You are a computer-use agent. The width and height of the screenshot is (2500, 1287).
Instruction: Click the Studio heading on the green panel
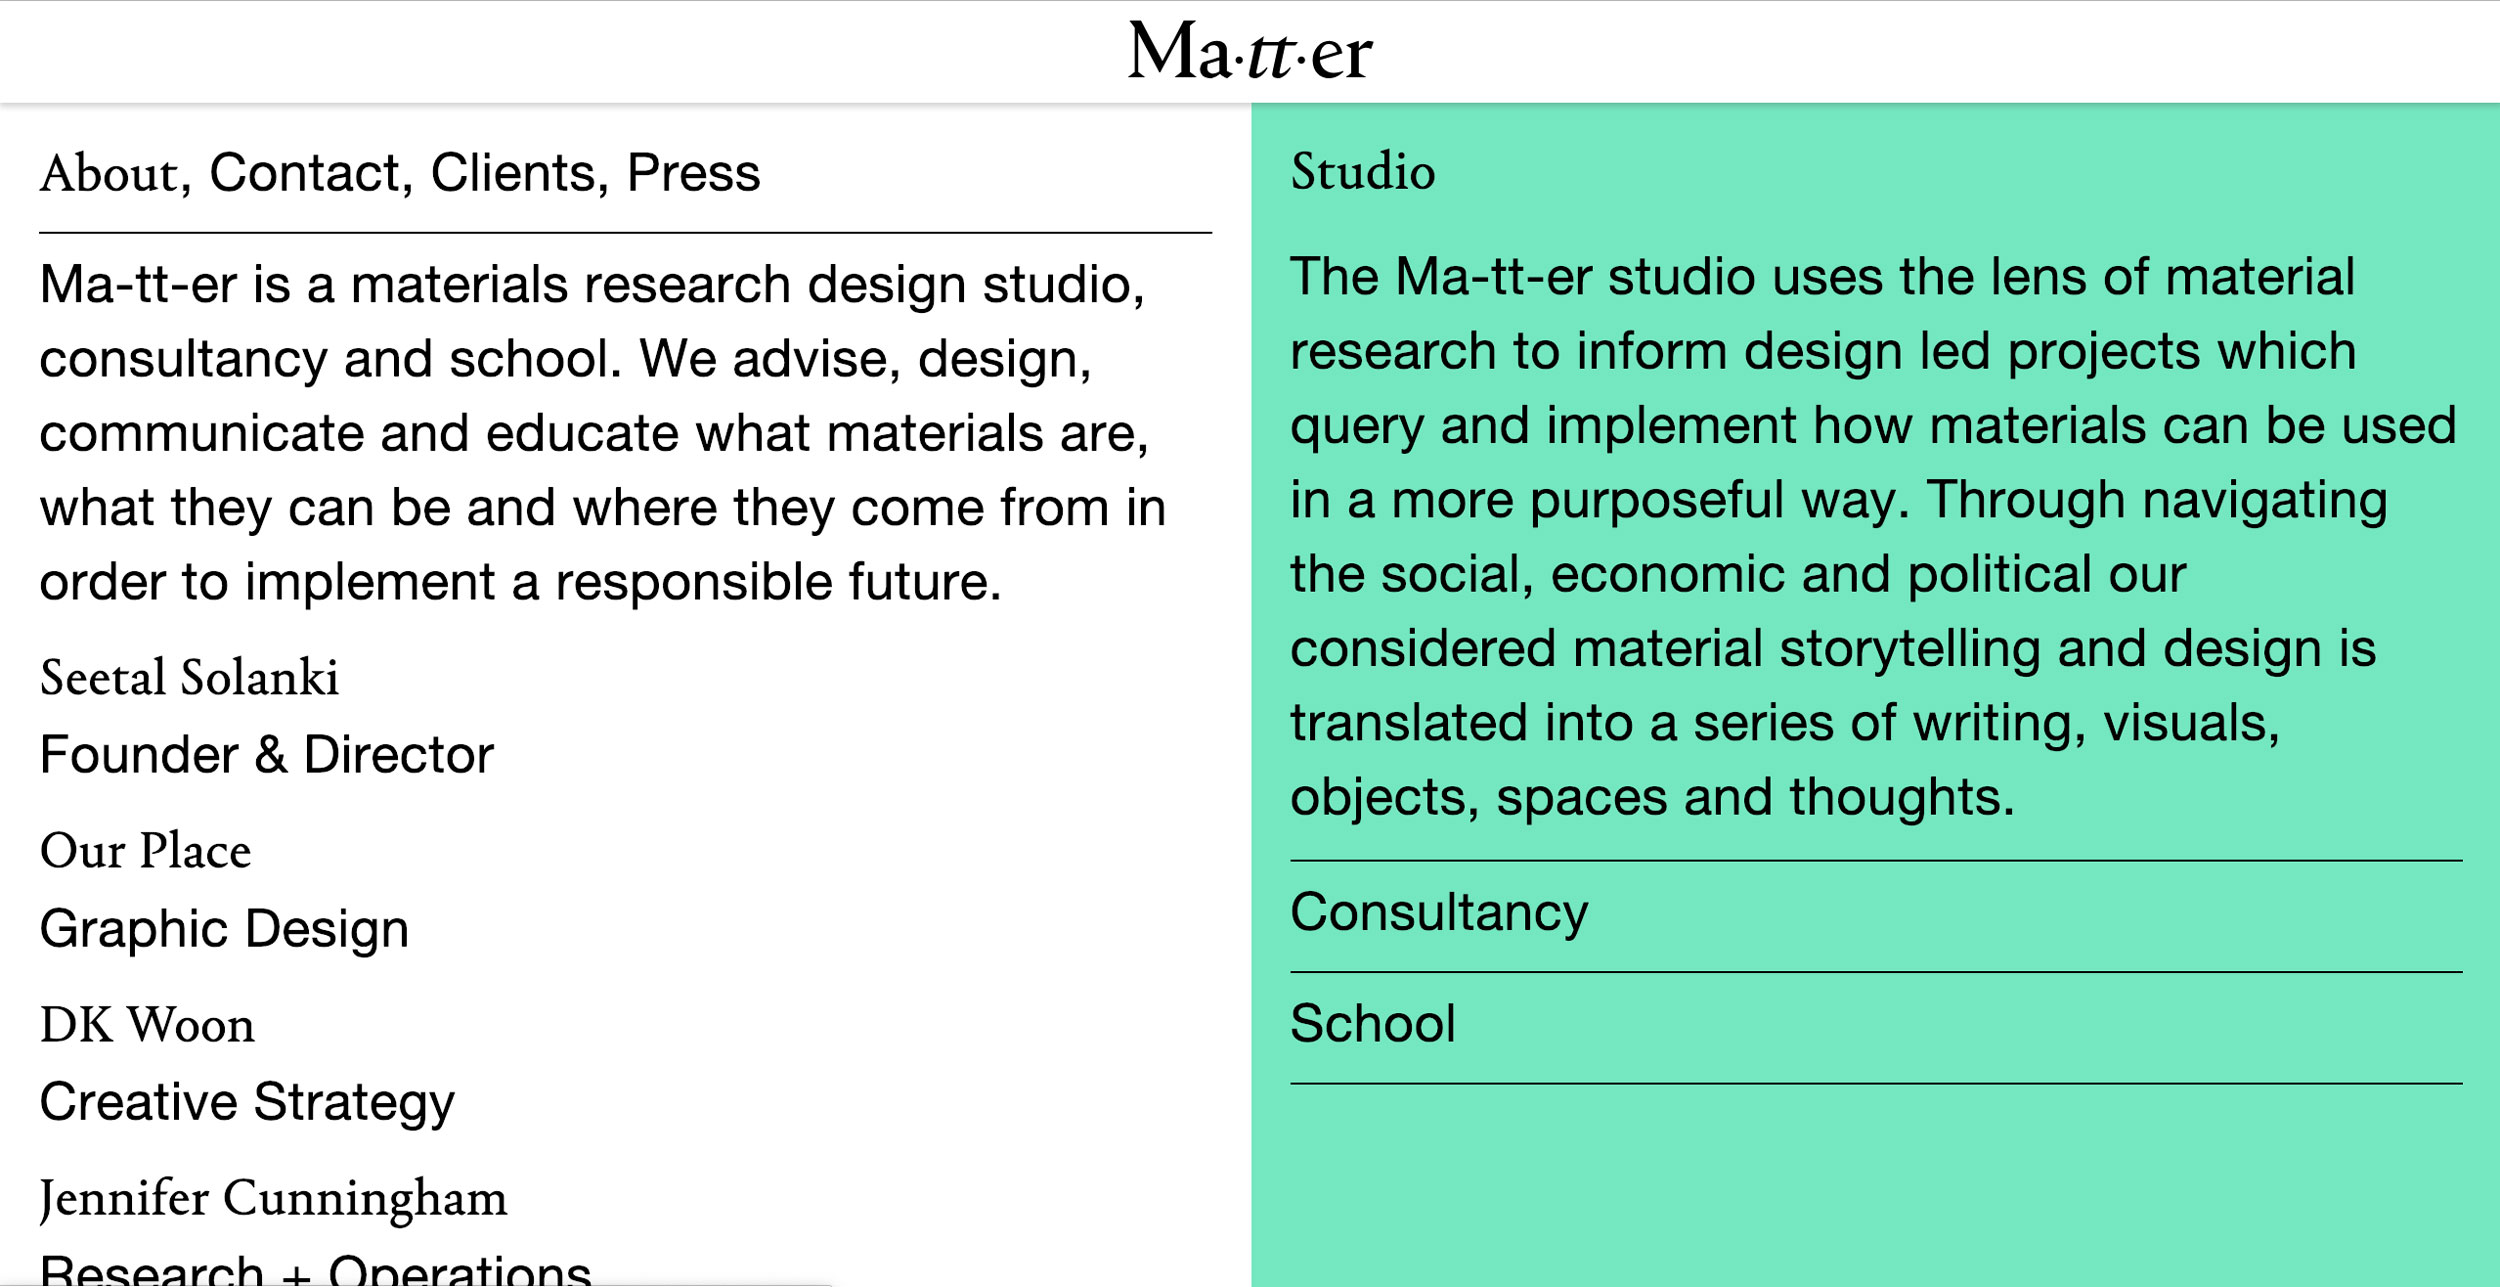point(1360,172)
